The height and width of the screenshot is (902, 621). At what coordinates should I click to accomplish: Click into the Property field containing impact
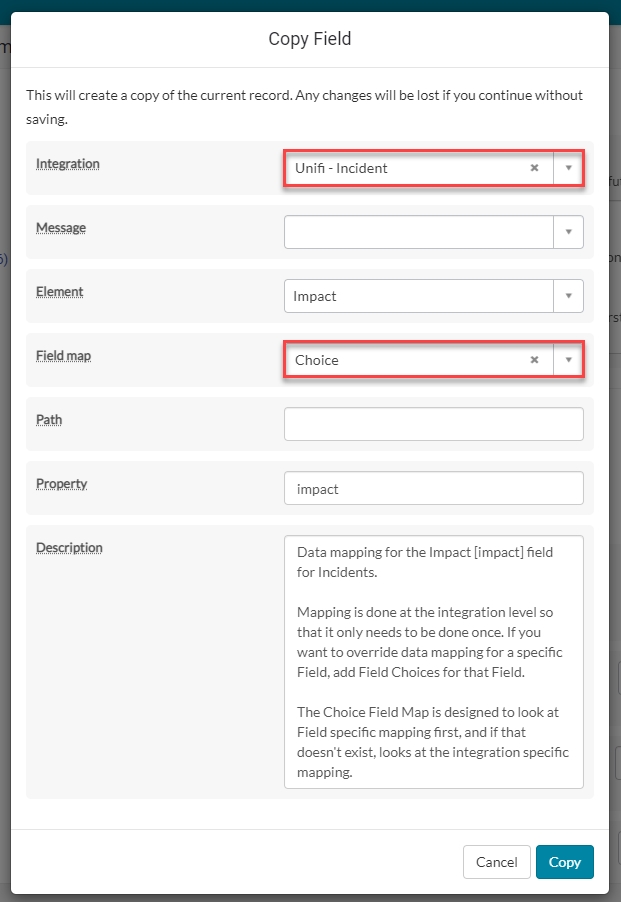point(433,488)
